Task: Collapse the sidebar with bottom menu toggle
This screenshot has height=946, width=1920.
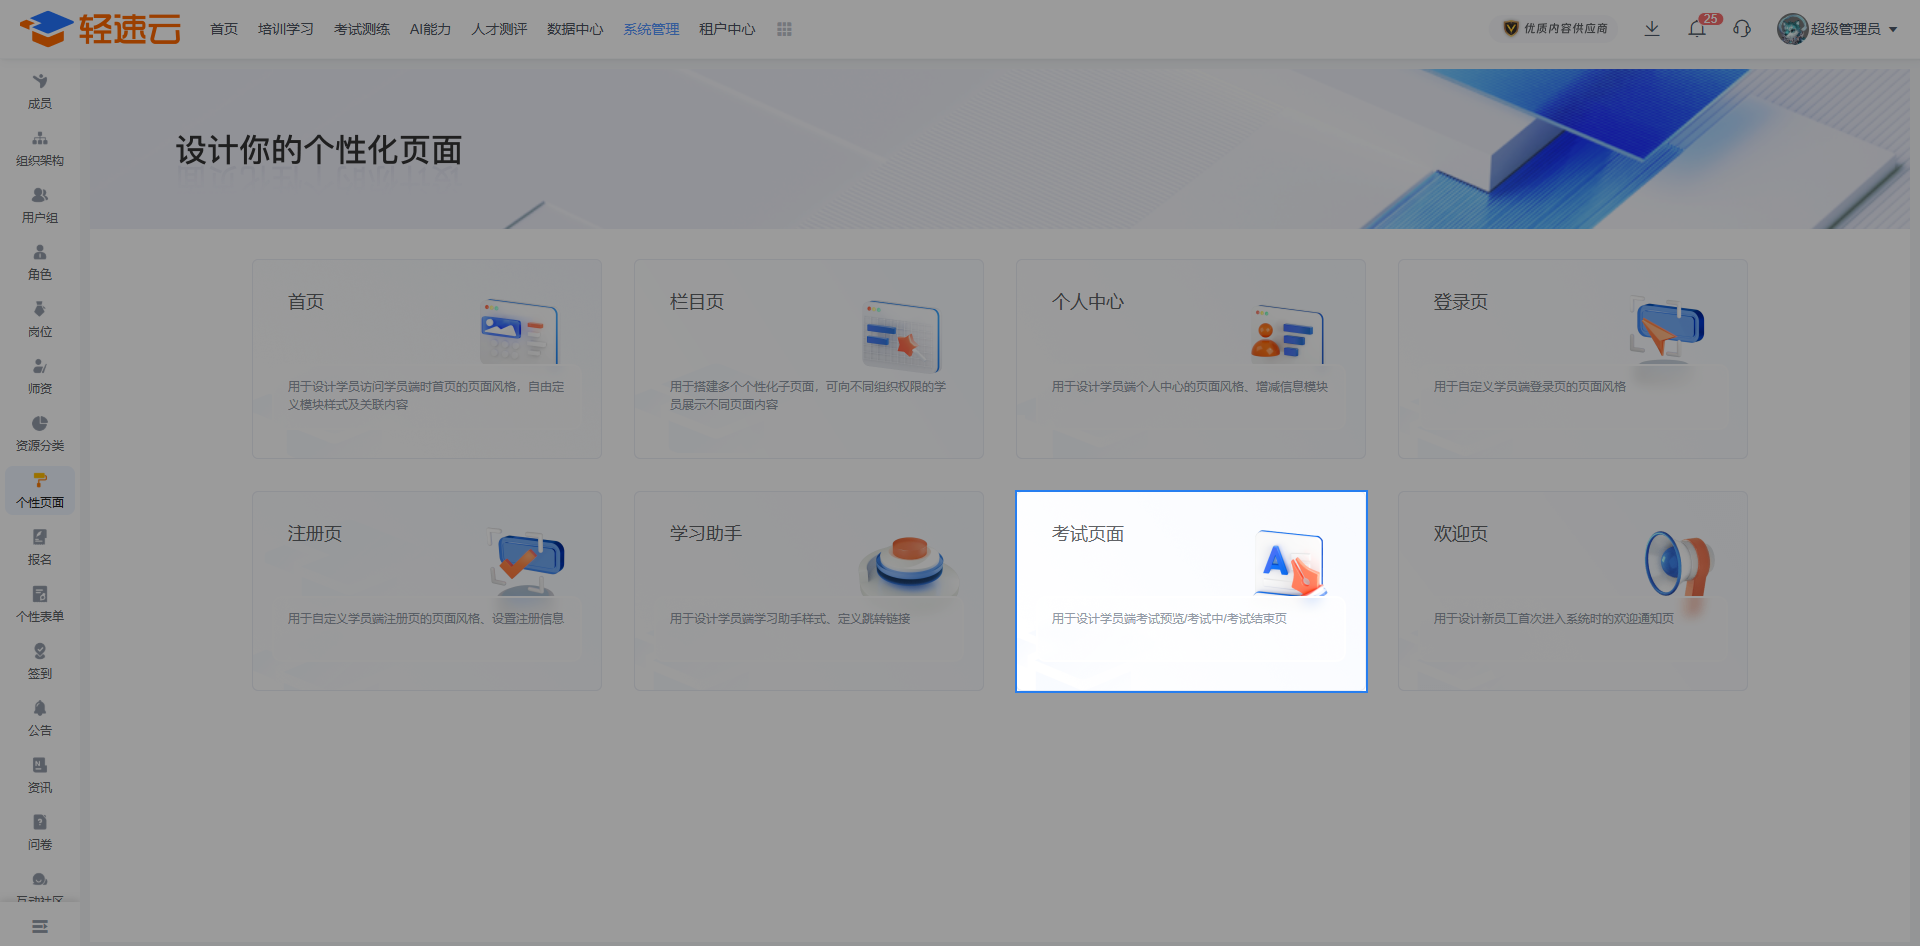Action: click(x=40, y=926)
